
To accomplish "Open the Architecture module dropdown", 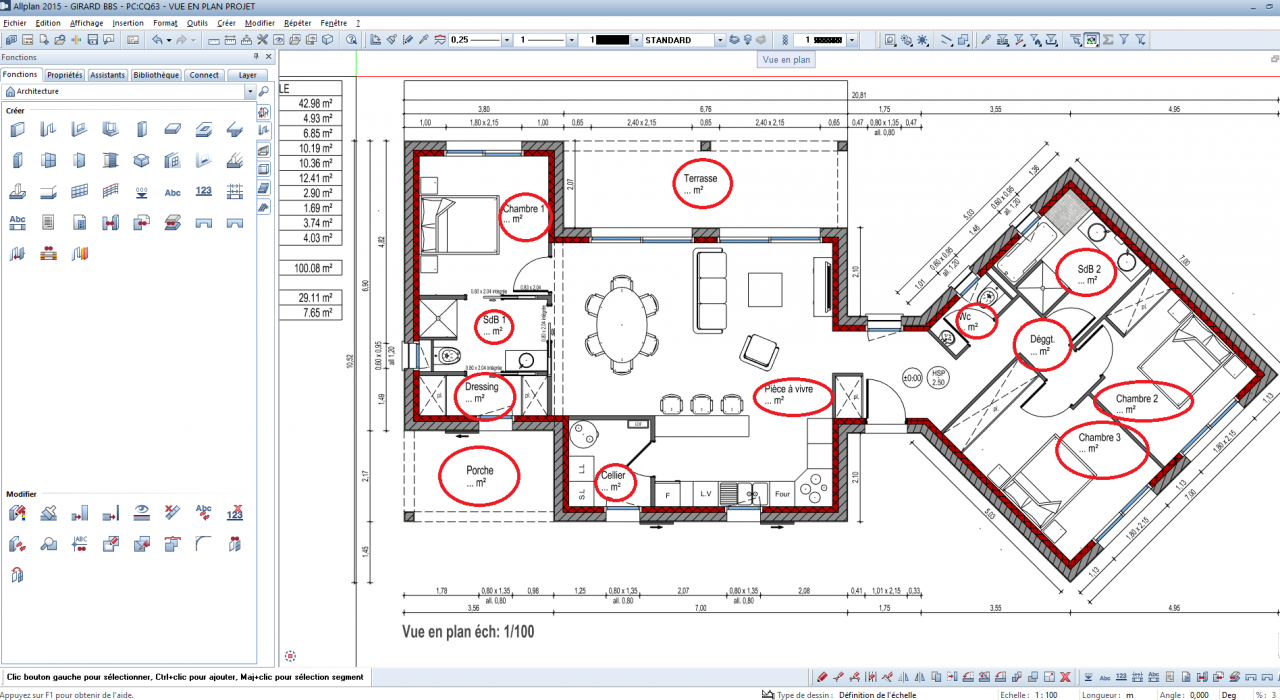I will click(x=248, y=91).
